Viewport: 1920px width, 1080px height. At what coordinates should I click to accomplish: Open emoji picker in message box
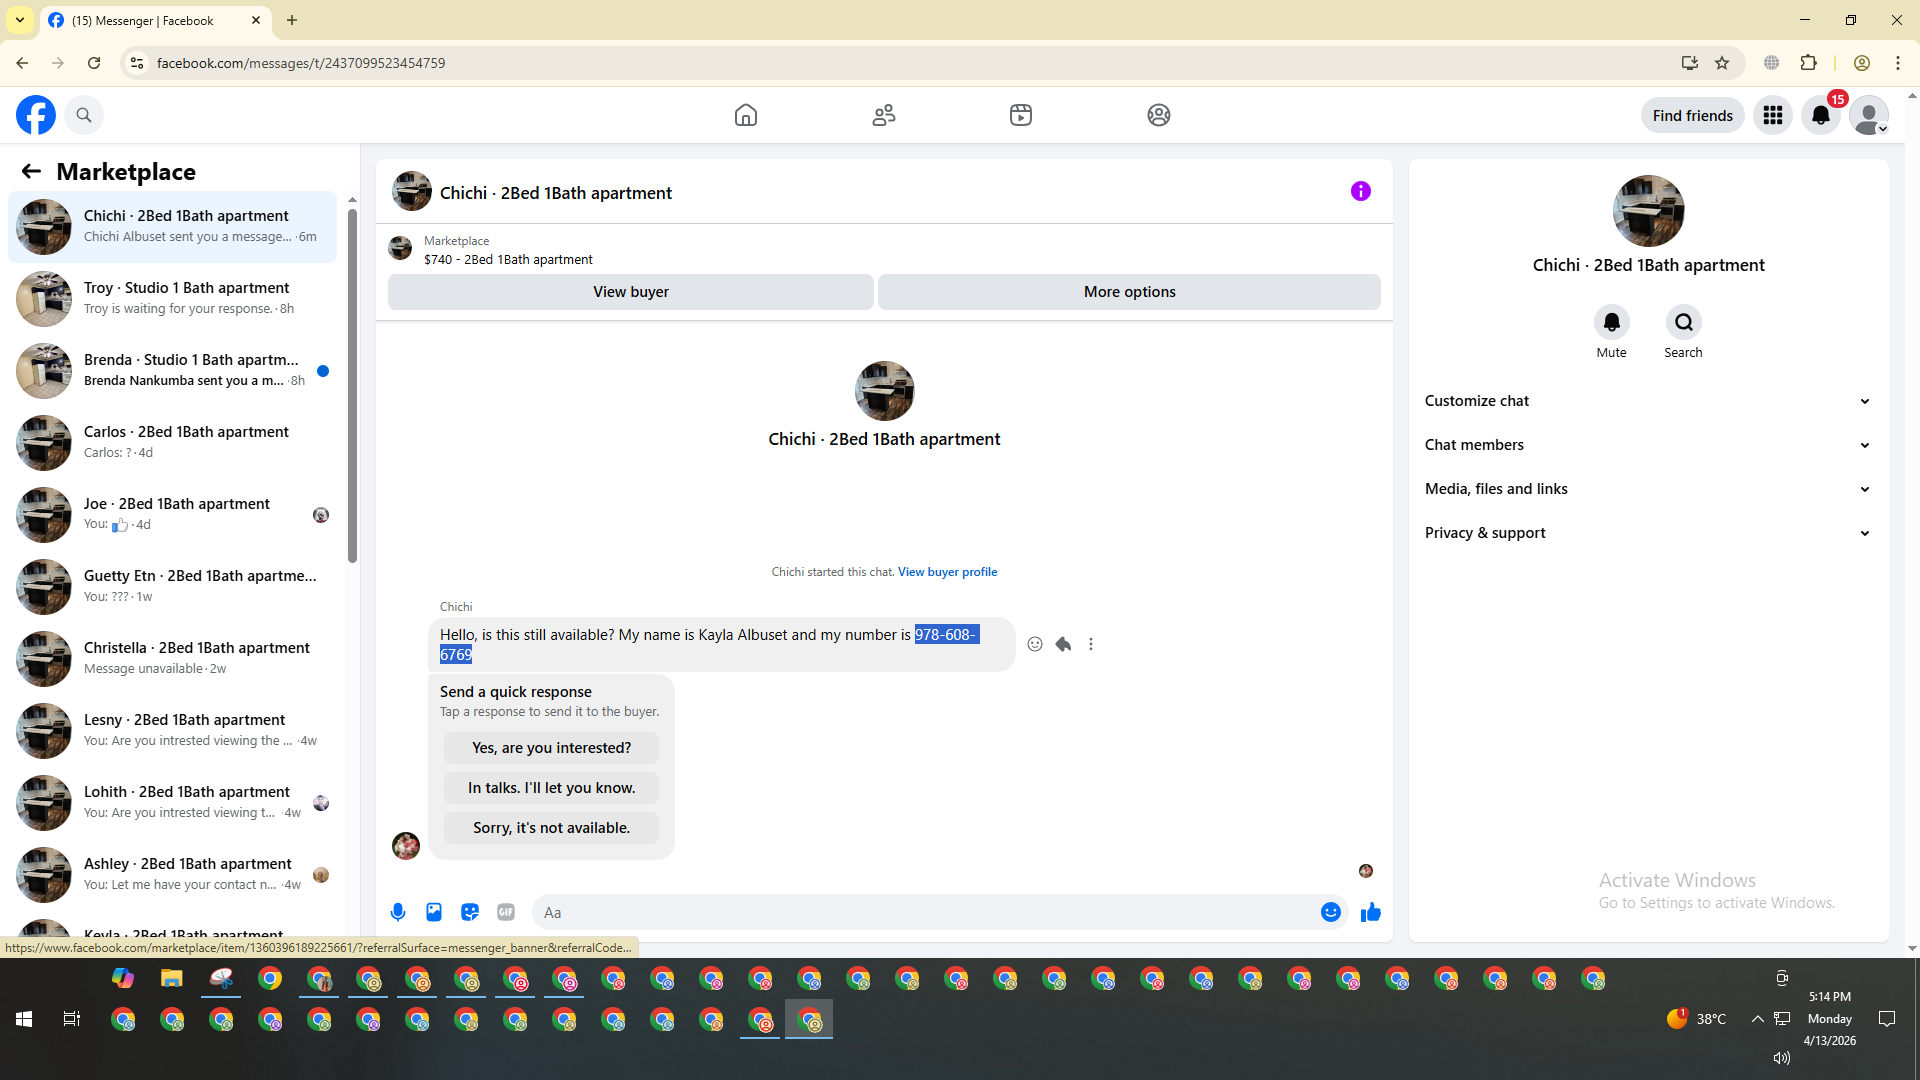1330,912
